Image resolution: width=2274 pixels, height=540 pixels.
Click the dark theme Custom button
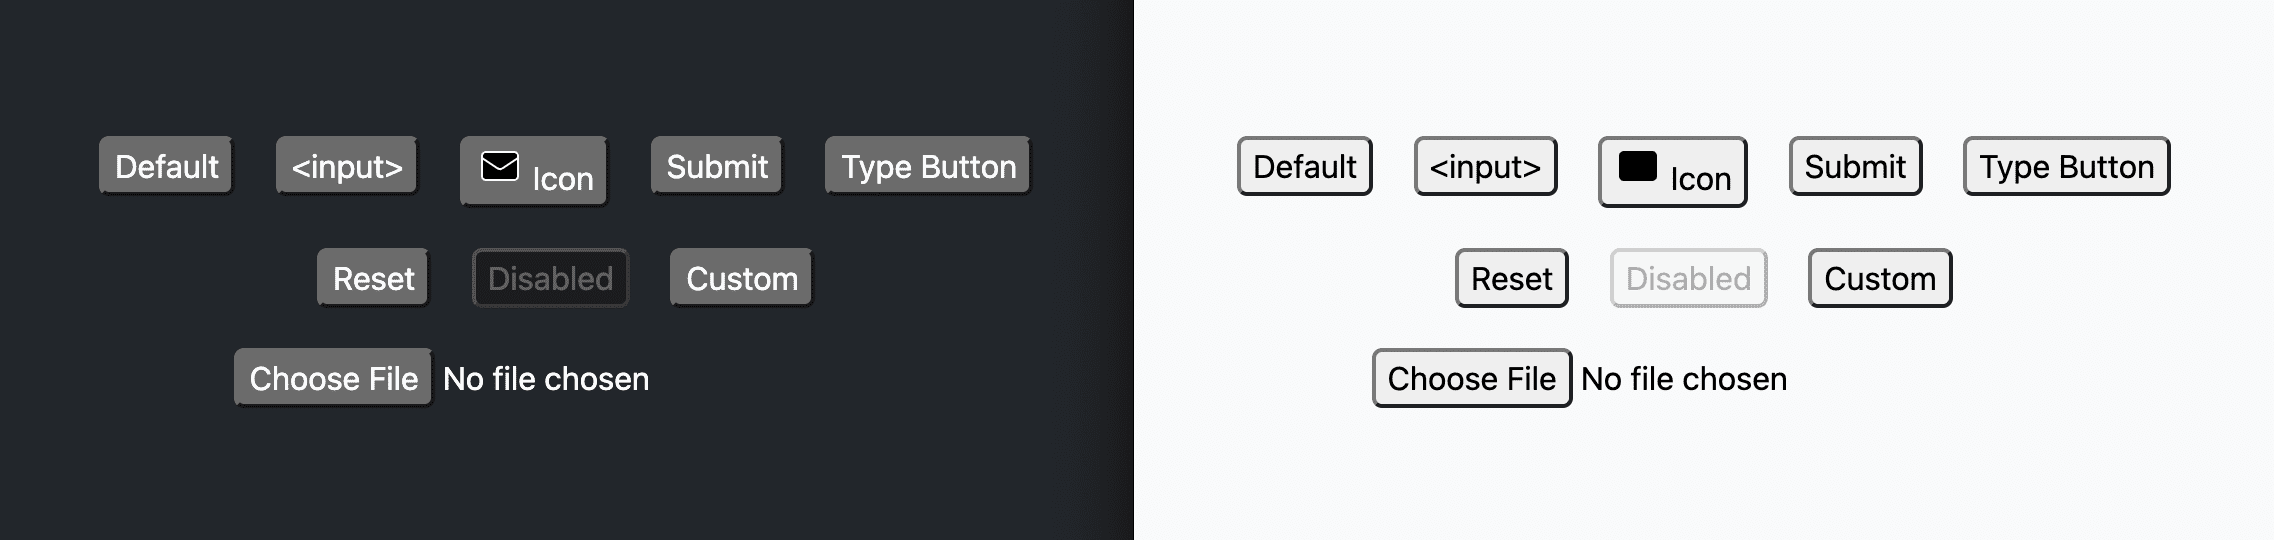[x=741, y=278]
